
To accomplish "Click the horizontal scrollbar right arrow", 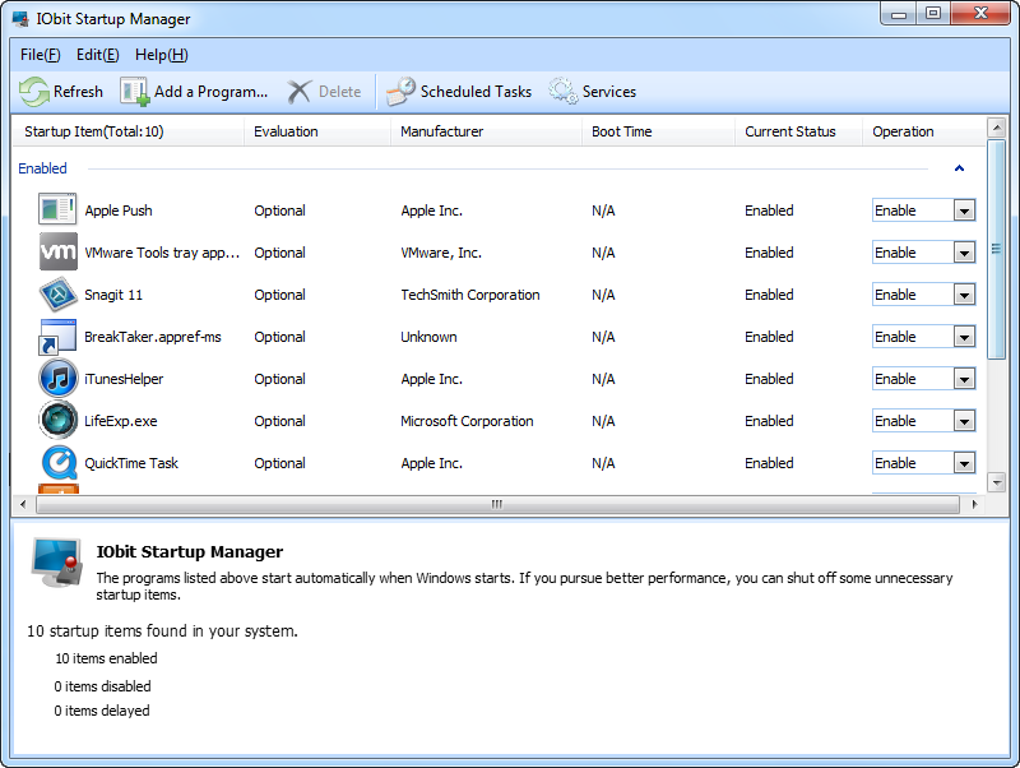I will pyautogui.click(x=974, y=504).
